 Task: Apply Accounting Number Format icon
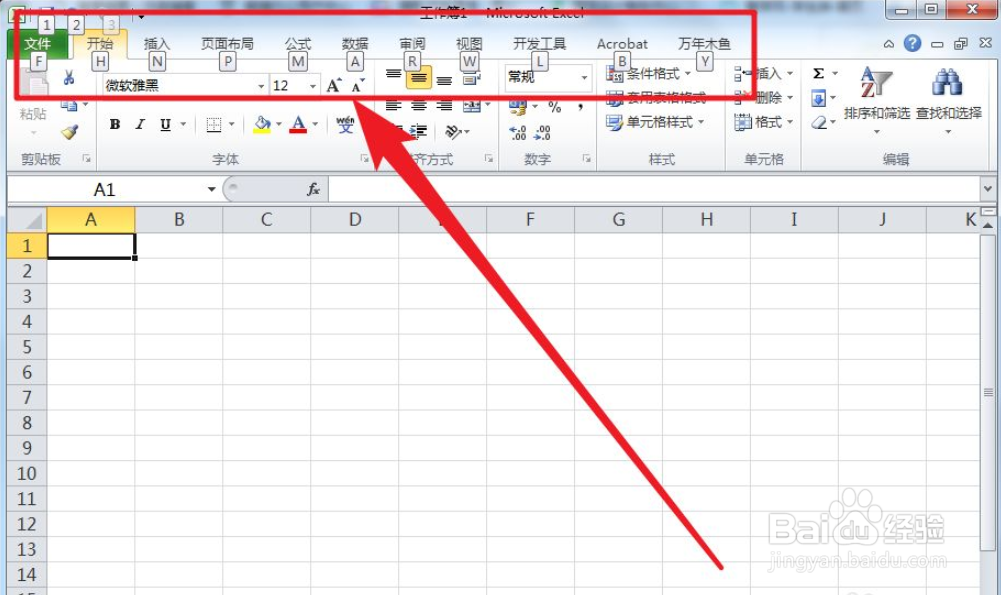pyautogui.click(x=518, y=107)
